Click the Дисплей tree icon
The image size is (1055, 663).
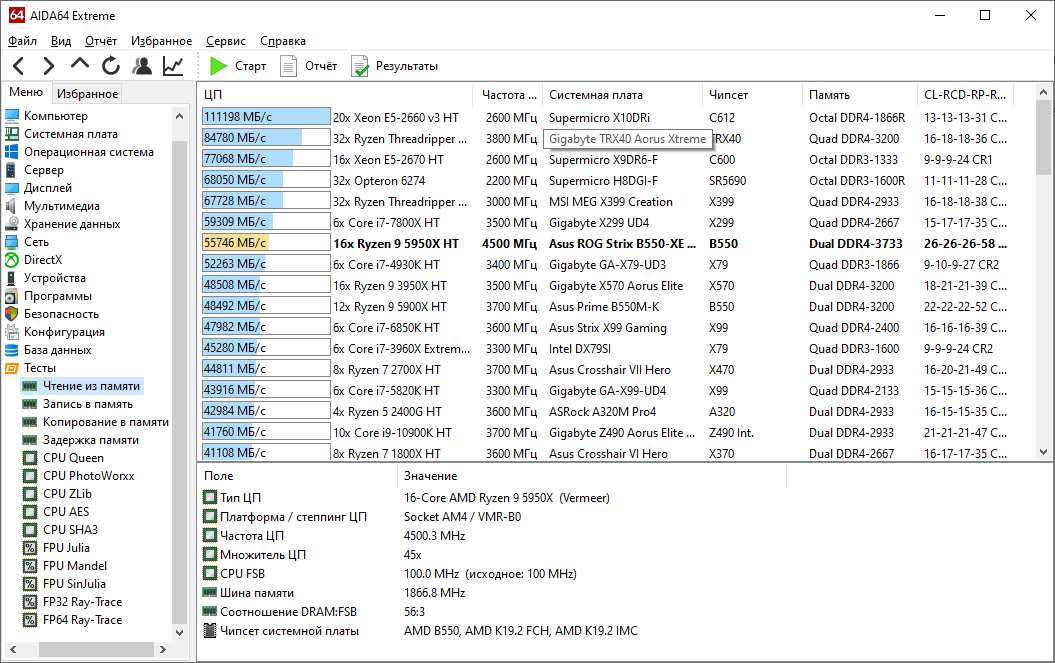(x=11, y=188)
